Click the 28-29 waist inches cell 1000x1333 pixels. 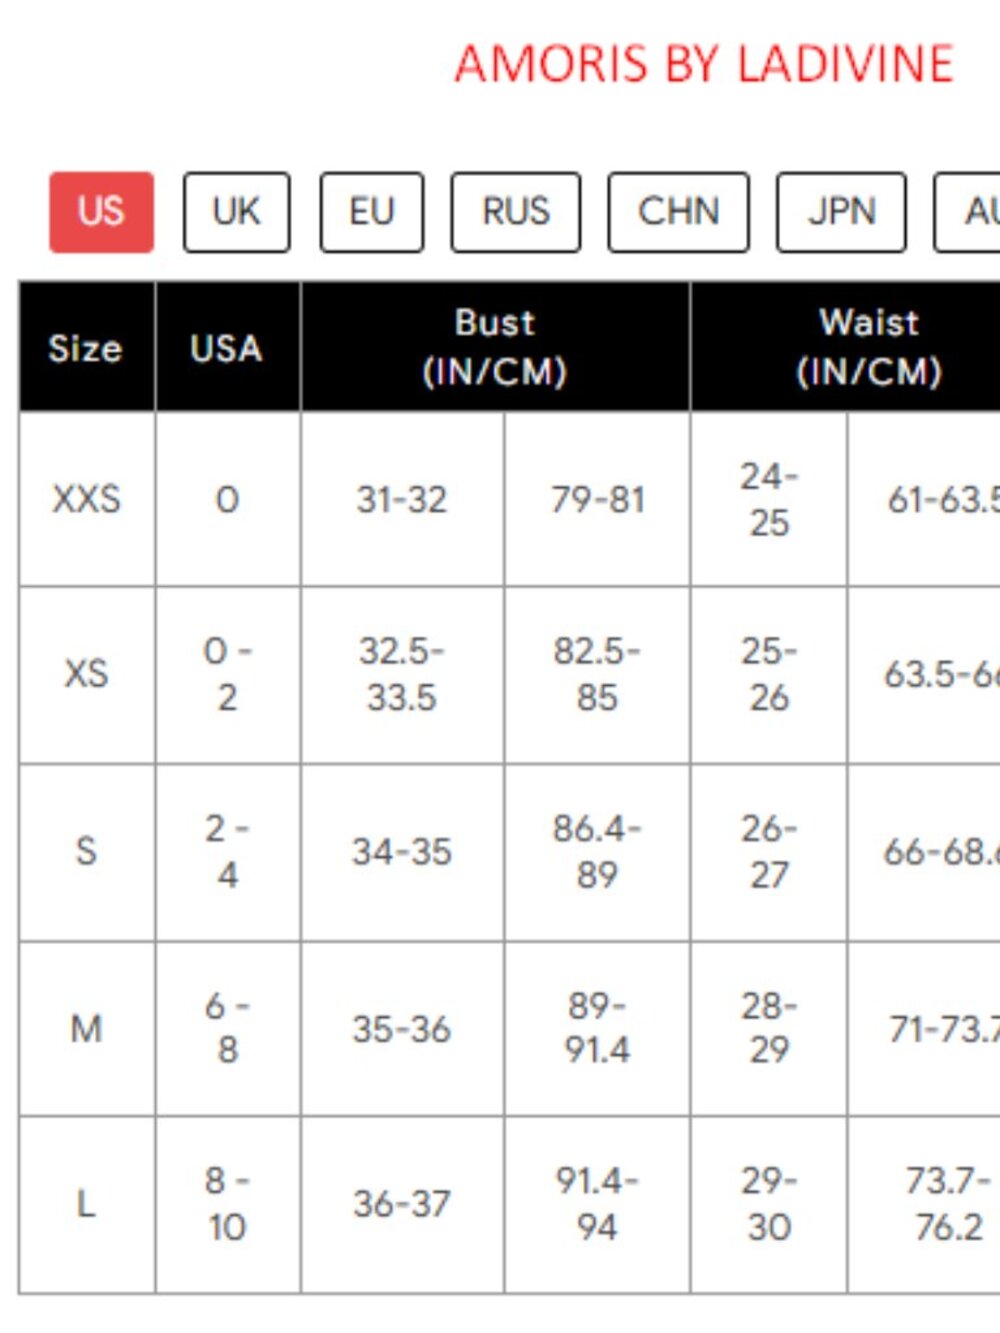click(769, 1028)
